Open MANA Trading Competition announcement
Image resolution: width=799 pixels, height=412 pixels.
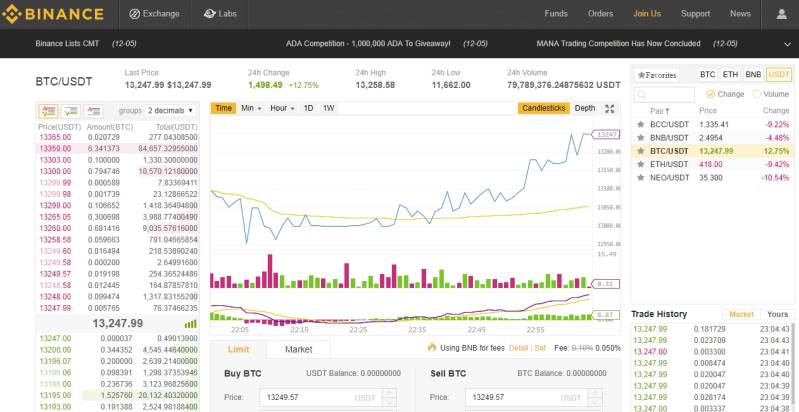tap(618, 44)
